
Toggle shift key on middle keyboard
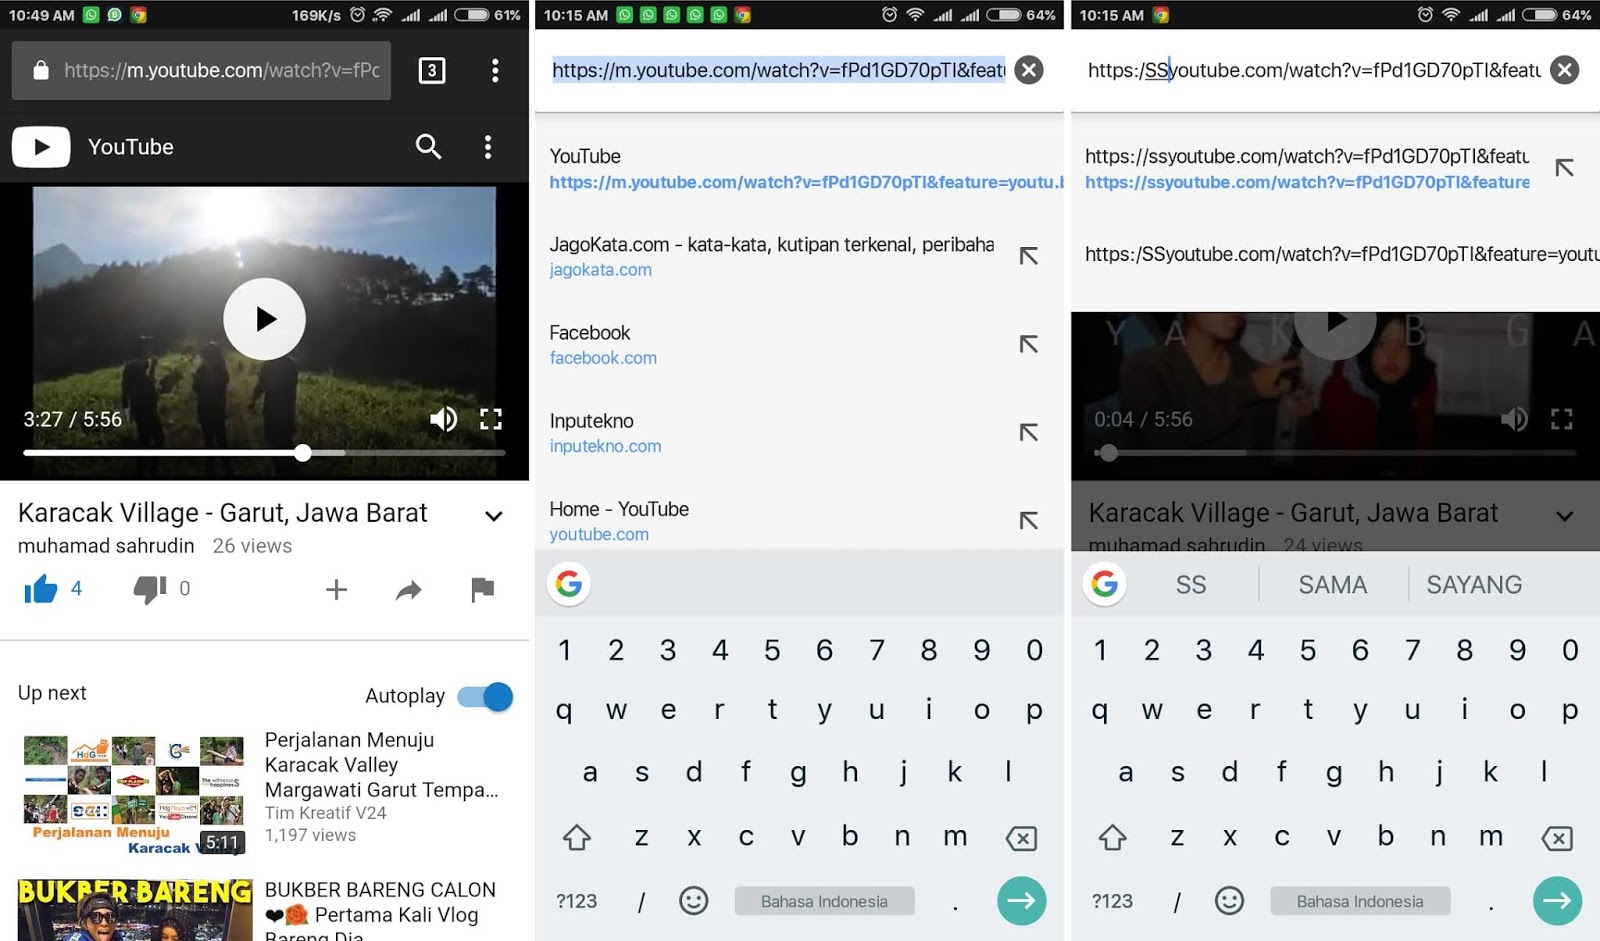click(x=577, y=837)
